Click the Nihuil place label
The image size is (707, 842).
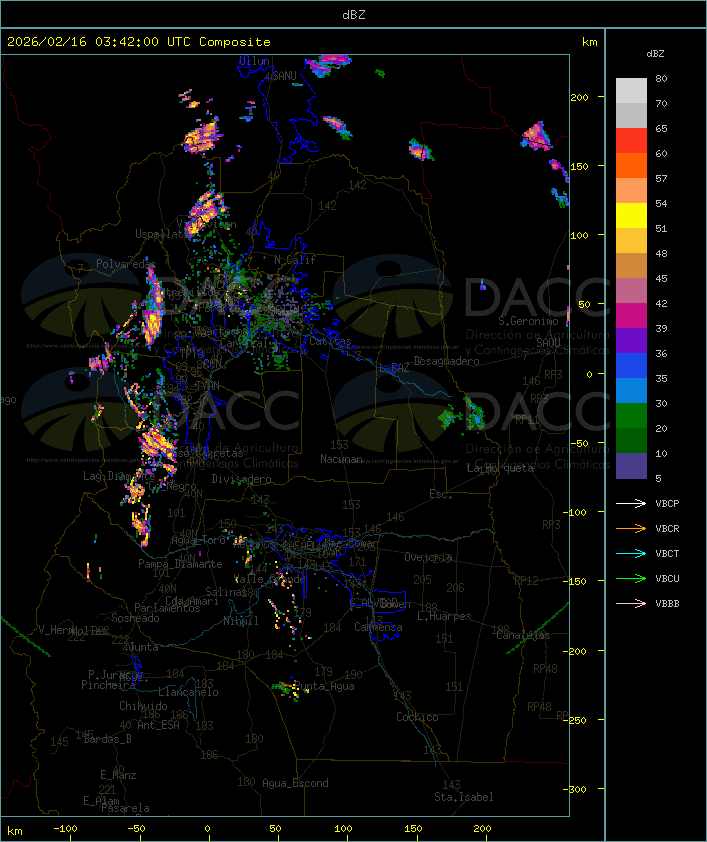click(x=241, y=621)
